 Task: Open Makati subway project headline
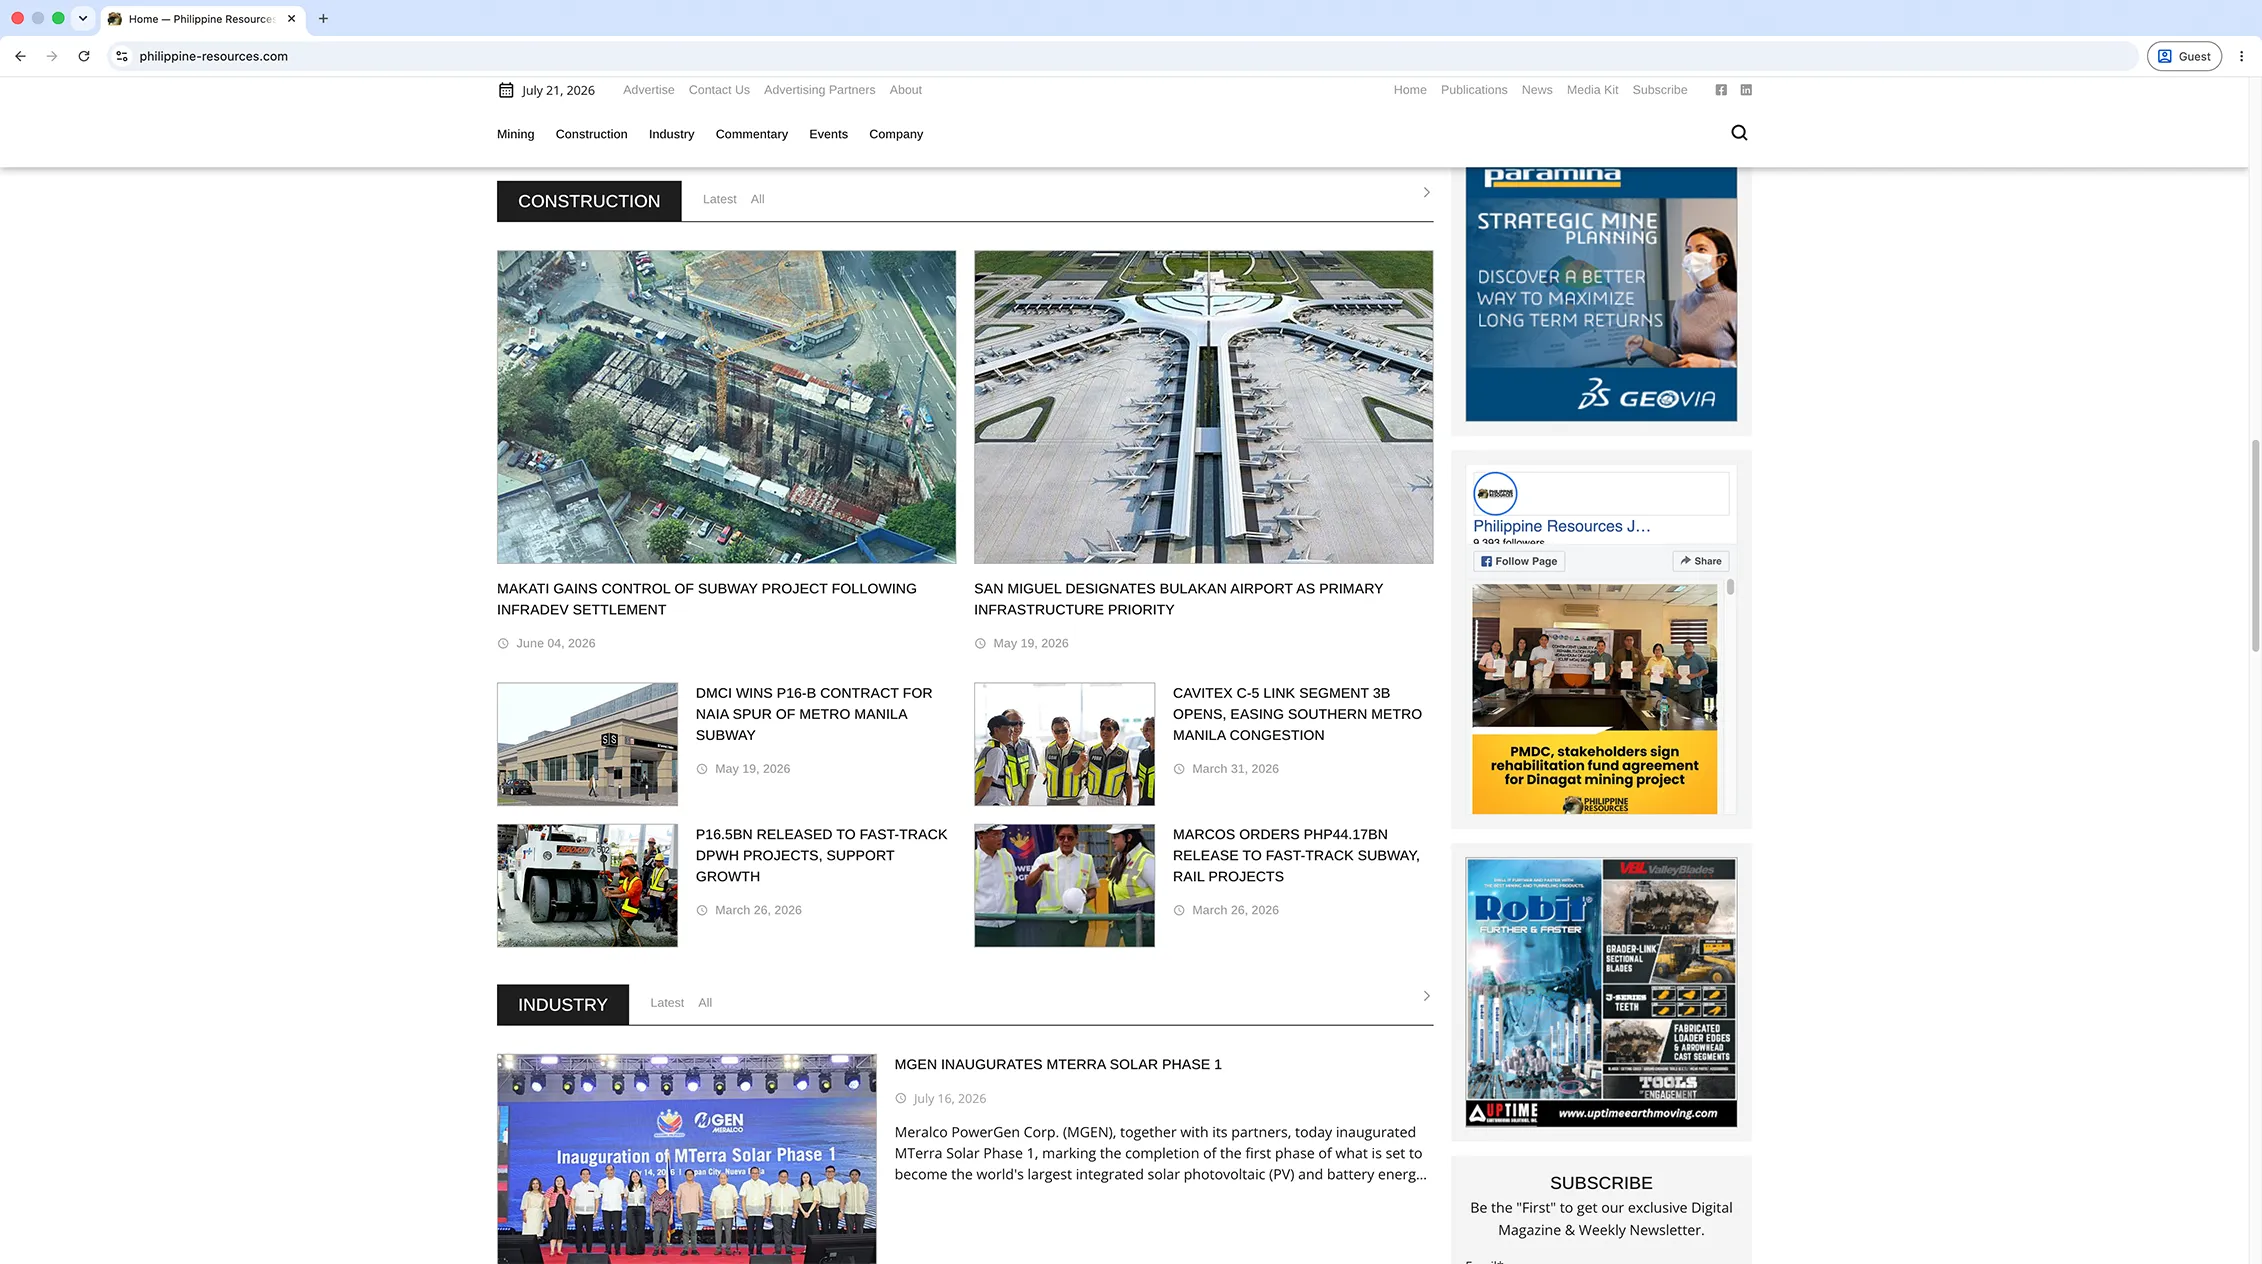tap(706, 599)
